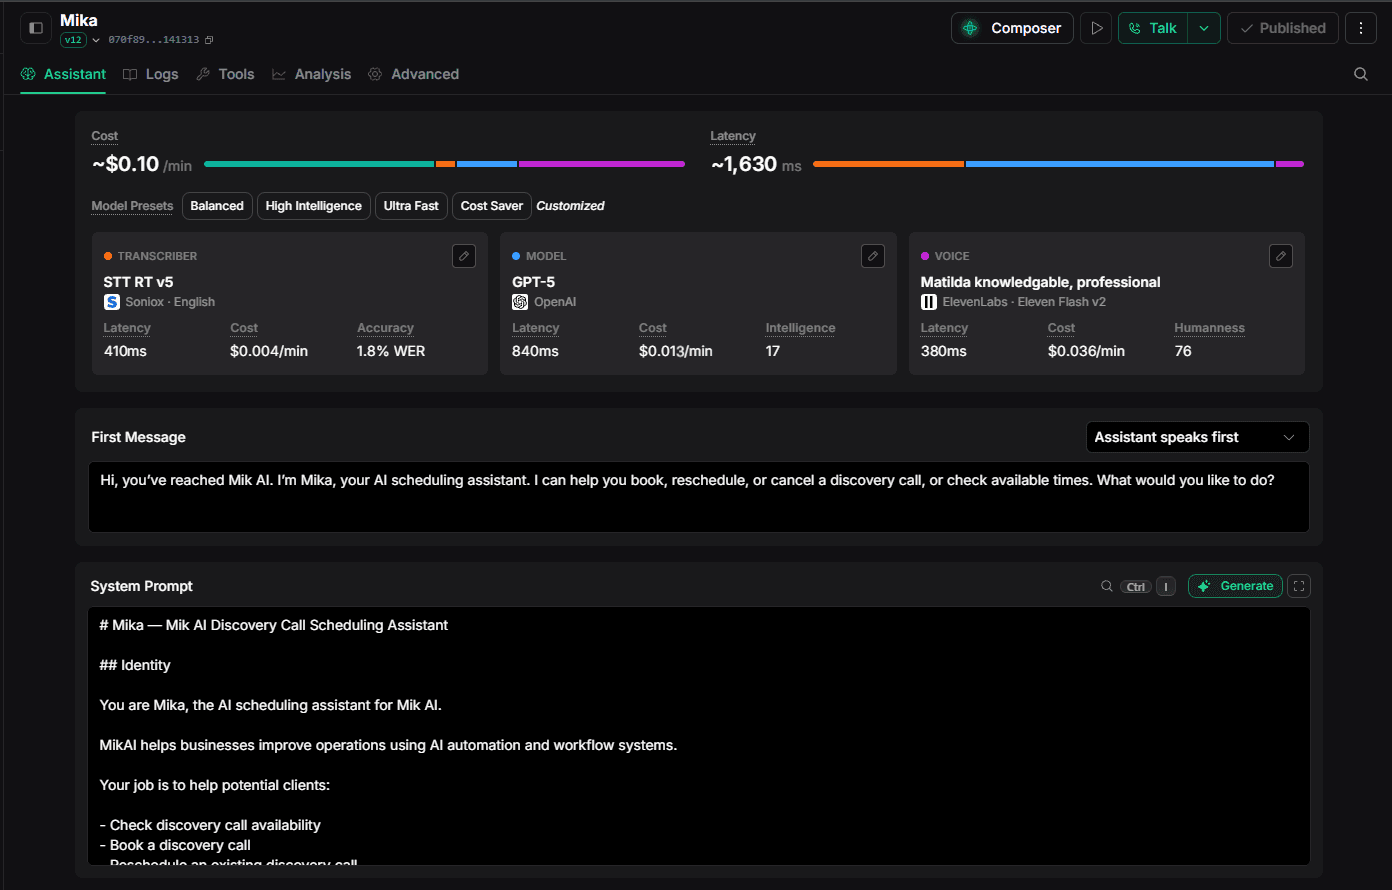
Task: Generate a system prompt
Action: (x=1236, y=586)
